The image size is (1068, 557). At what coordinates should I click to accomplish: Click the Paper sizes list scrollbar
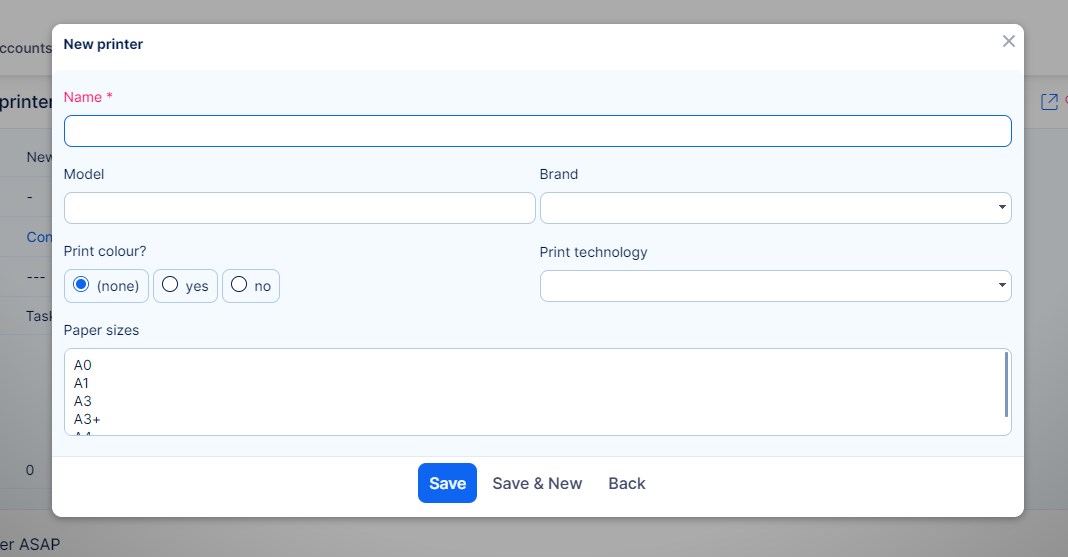coord(1005,385)
